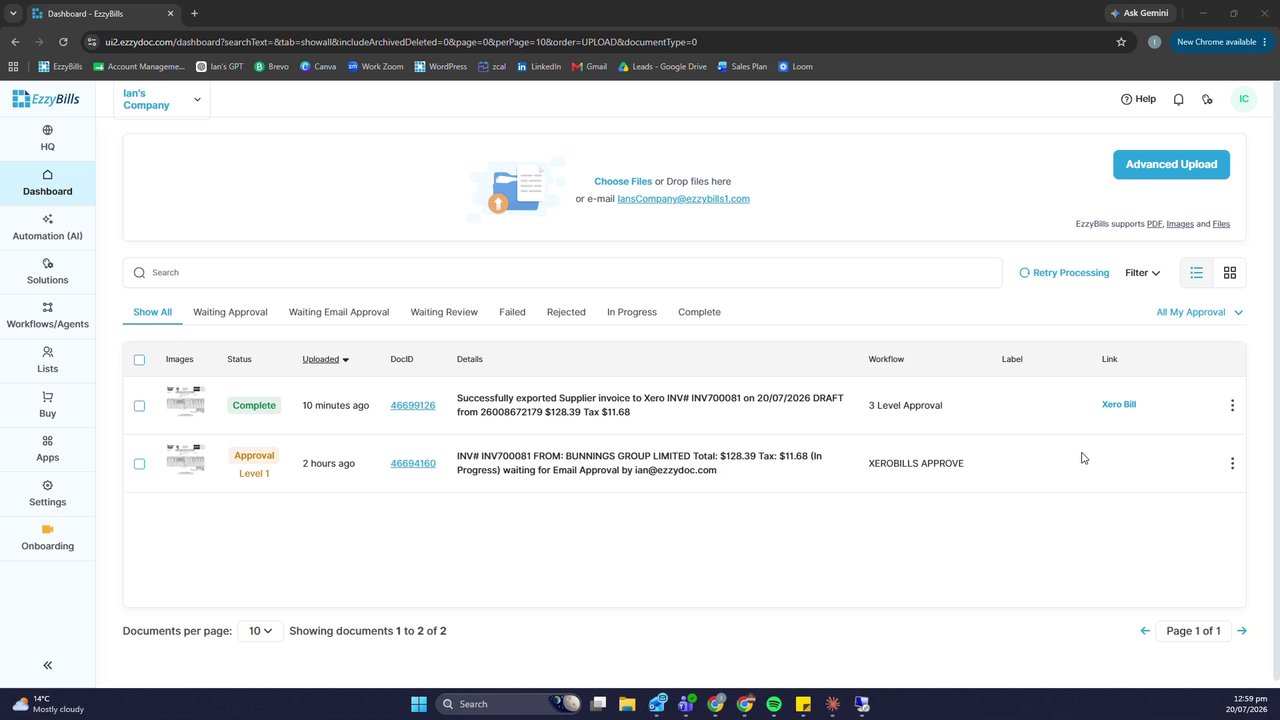Open Chrome tab search dropdown arrow
This screenshot has width=1280, height=720.
13,13
